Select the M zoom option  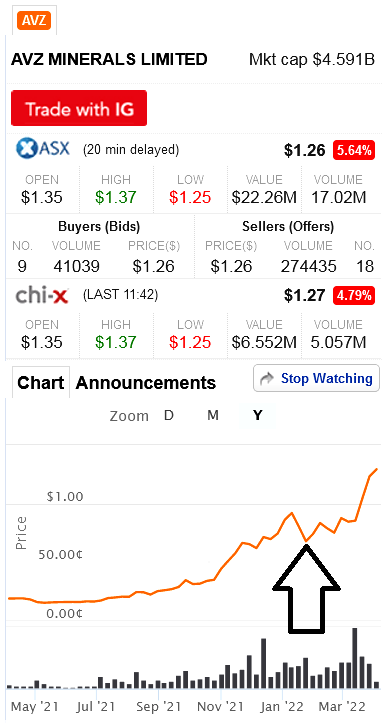213,415
